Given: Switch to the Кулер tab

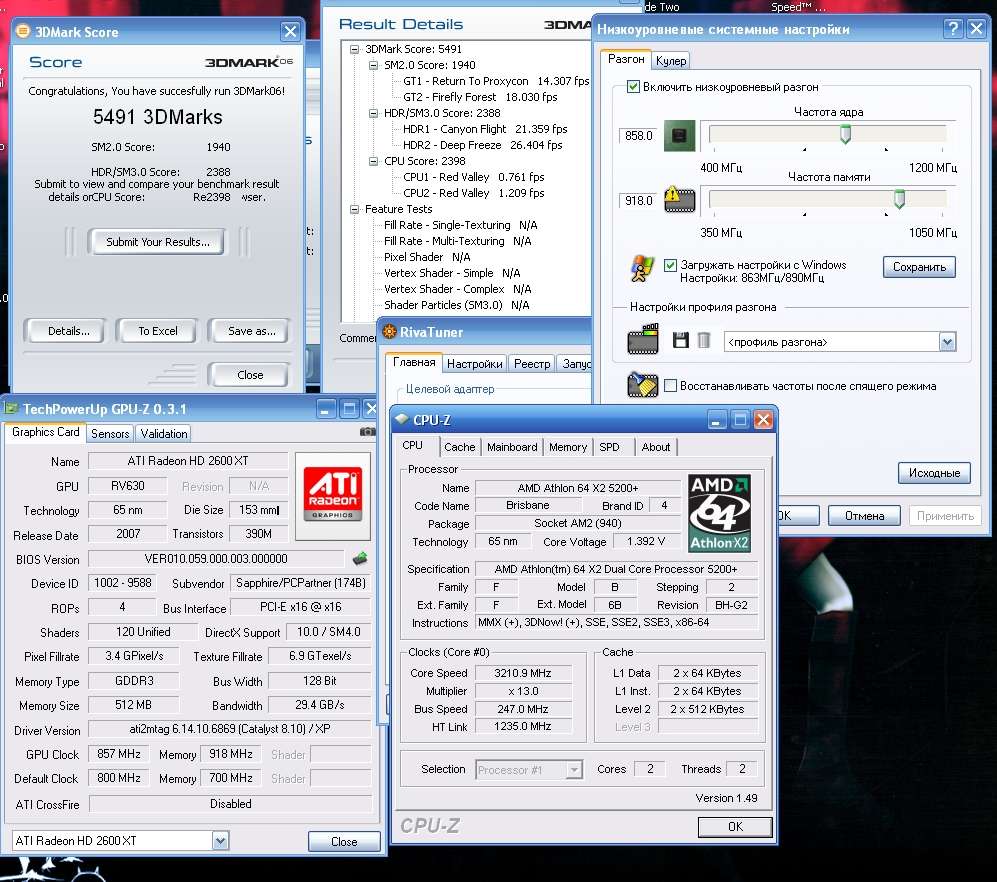Looking at the screenshot, I should tap(671, 60).
